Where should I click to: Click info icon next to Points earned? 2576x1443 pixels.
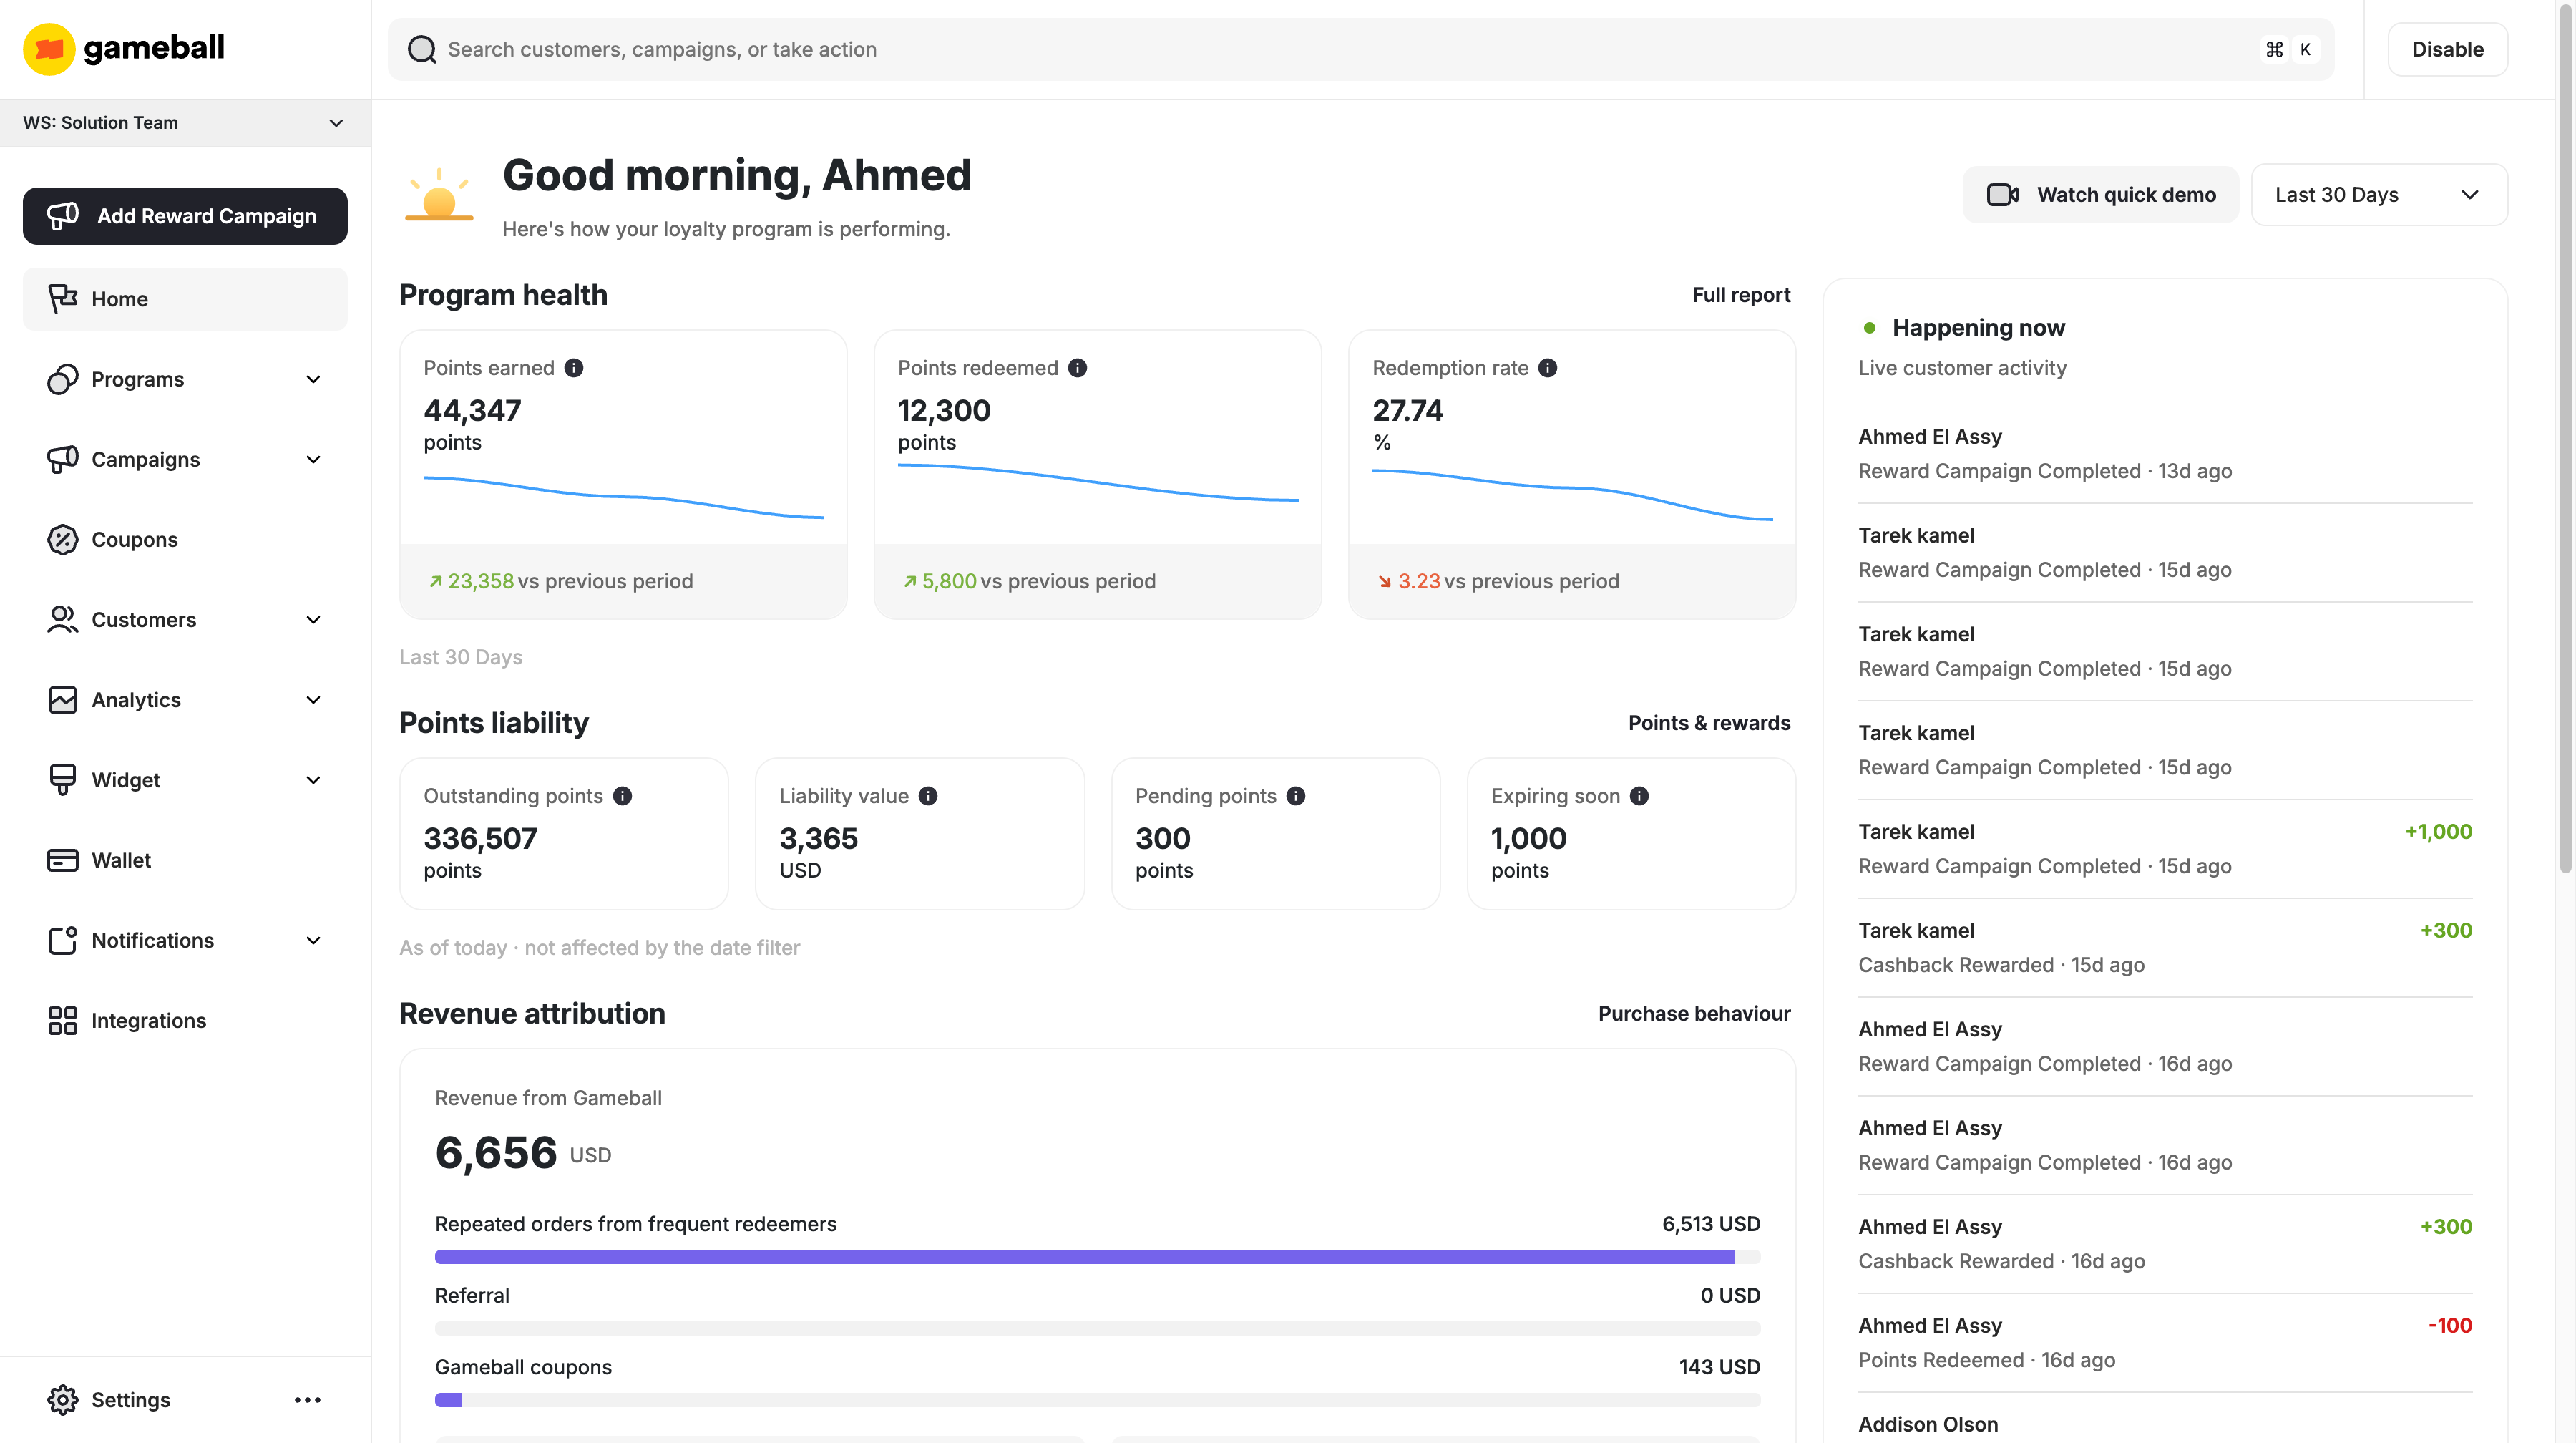pos(574,368)
